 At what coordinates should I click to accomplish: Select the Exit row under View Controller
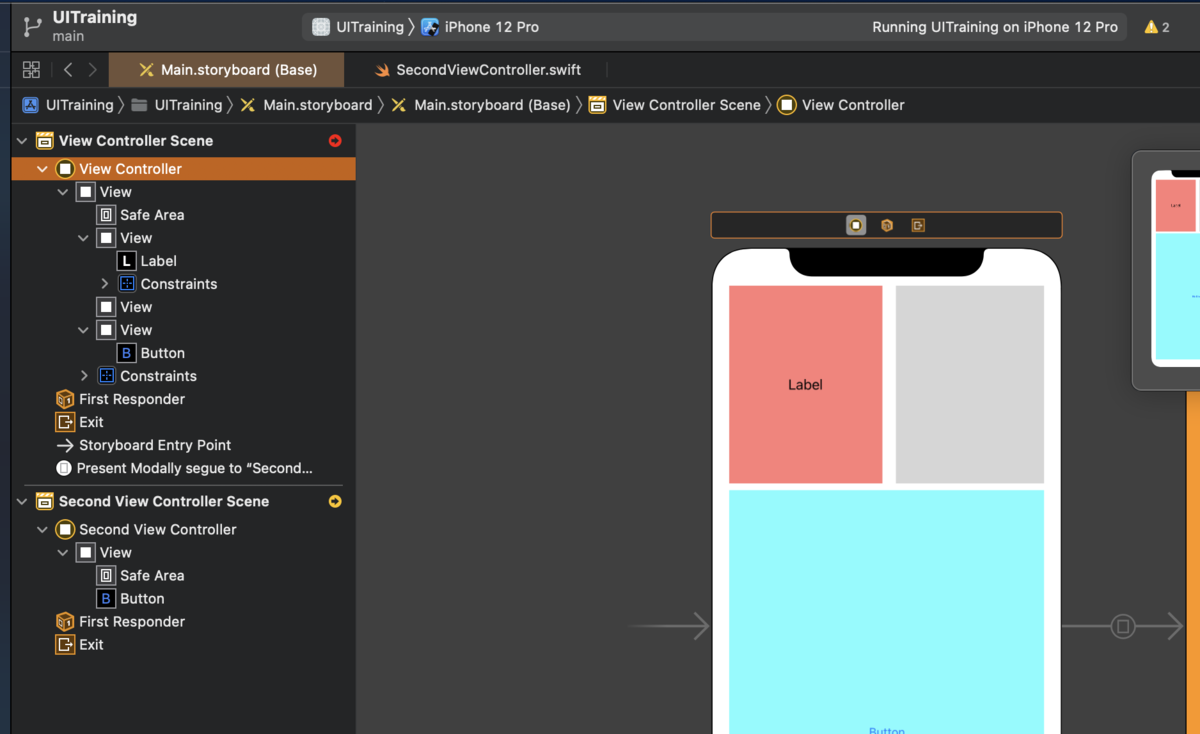click(184, 422)
